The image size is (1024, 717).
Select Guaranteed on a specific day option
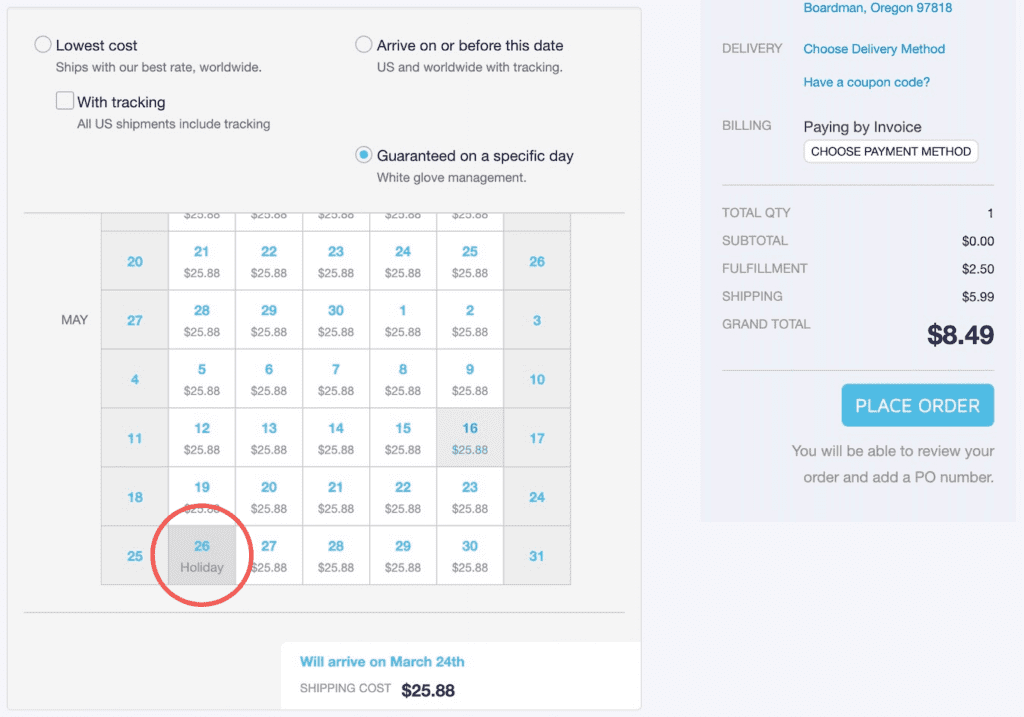coord(364,155)
